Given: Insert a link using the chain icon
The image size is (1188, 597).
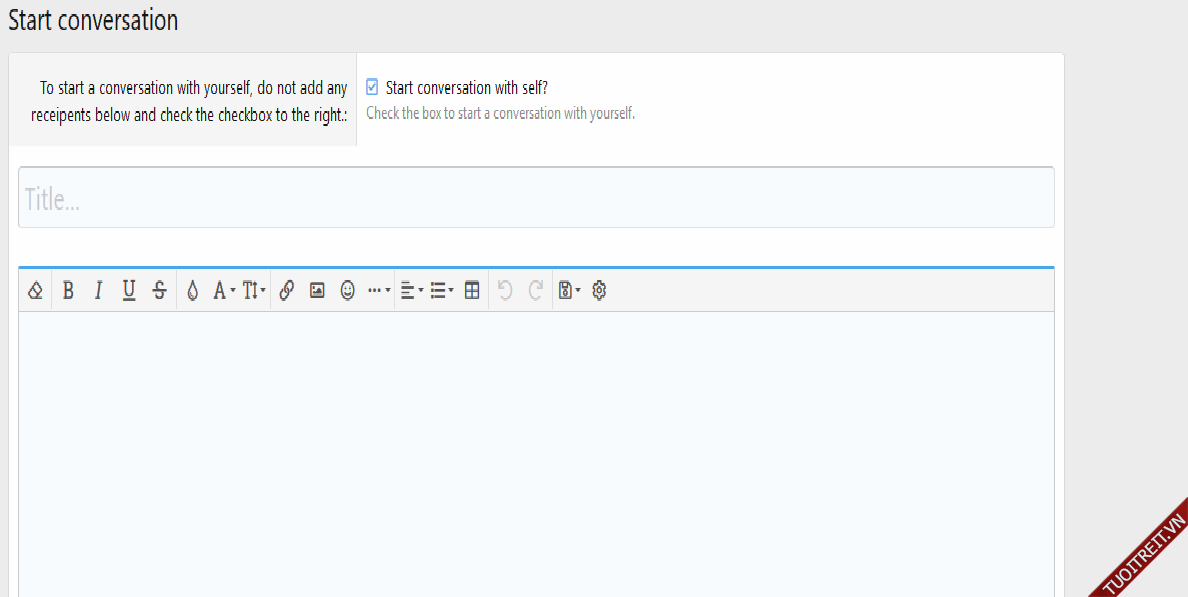Looking at the screenshot, I should 287,291.
